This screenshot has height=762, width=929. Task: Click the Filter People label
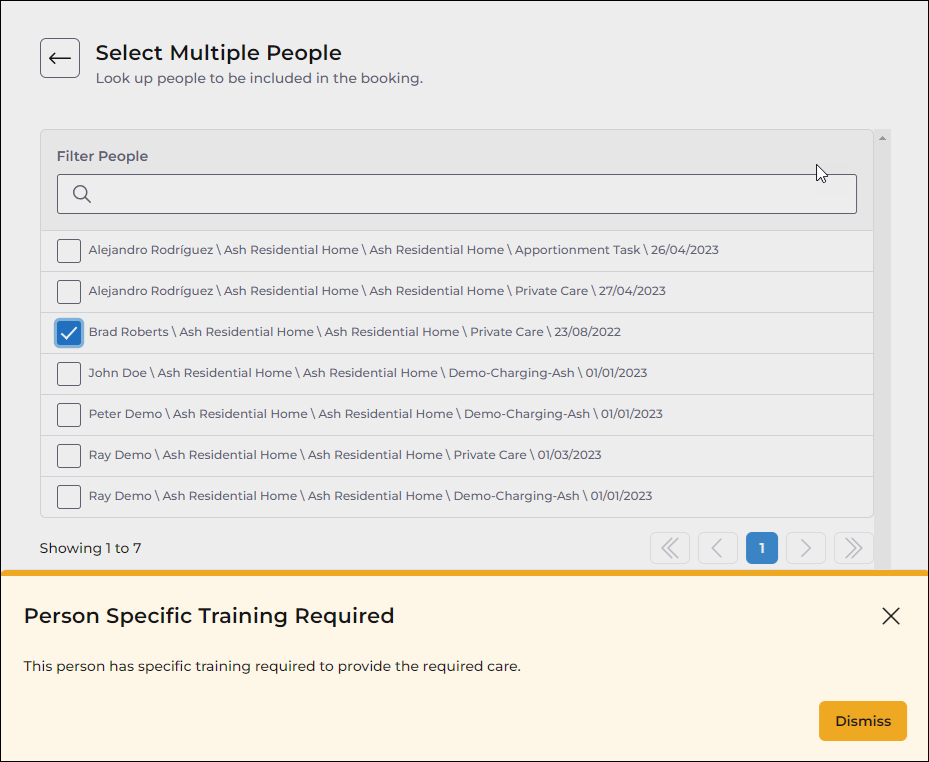pos(102,156)
